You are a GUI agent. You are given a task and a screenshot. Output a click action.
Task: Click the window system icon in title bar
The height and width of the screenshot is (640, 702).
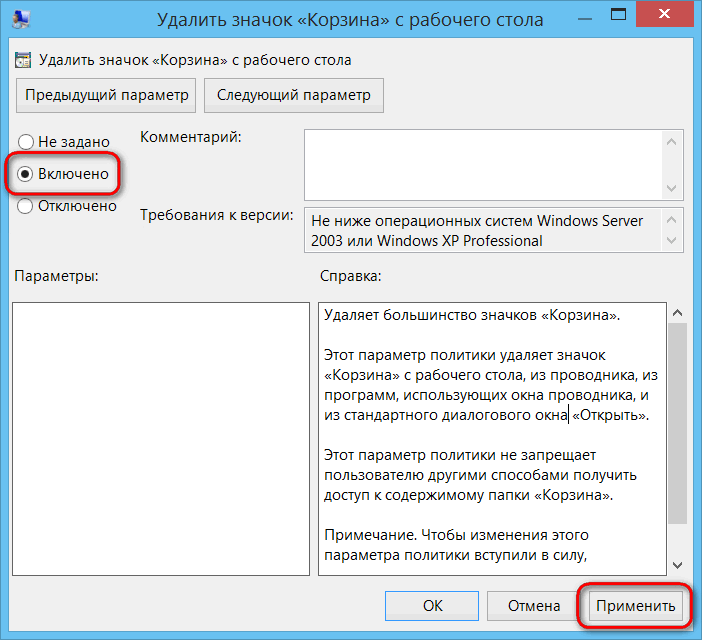(21, 19)
